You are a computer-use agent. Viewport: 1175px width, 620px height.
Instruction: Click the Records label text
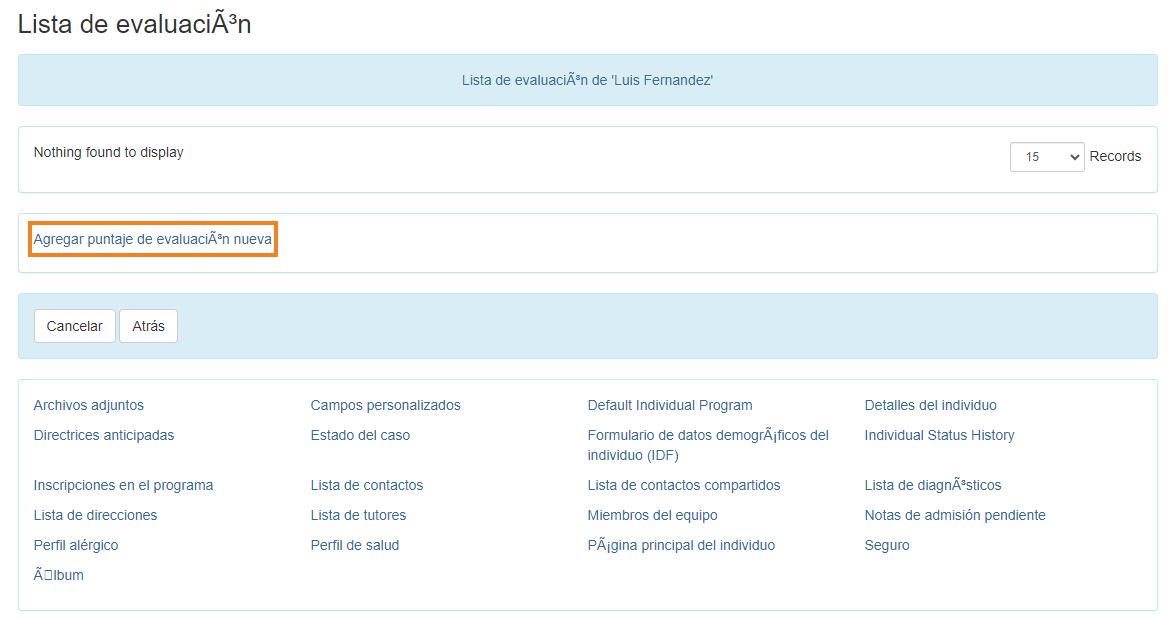pos(1115,156)
